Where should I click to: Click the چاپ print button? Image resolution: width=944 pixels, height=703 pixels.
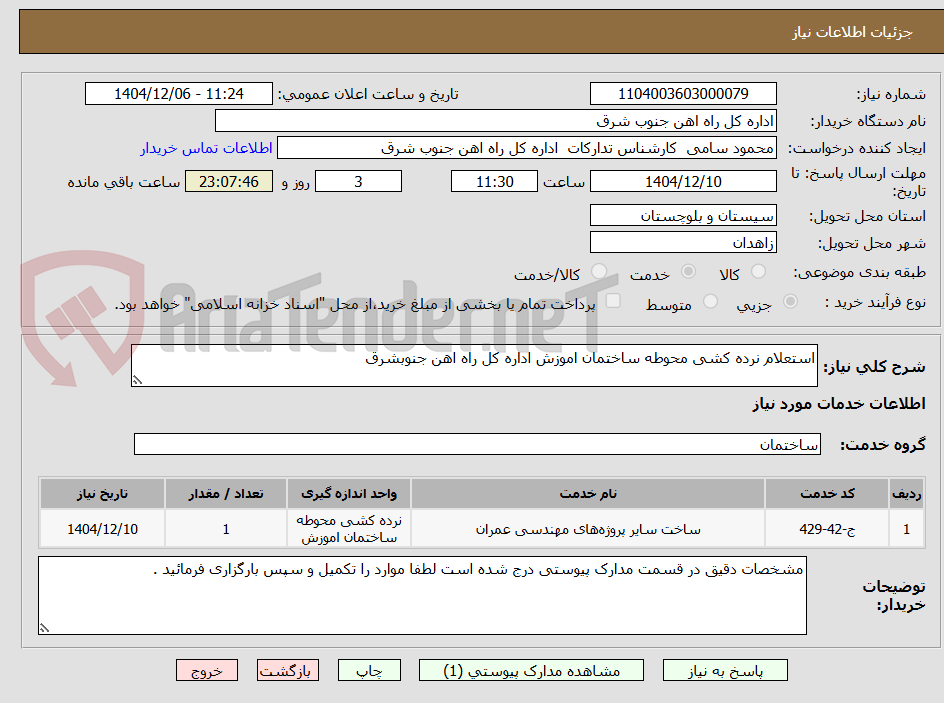pyautogui.click(x=369, y=670)
